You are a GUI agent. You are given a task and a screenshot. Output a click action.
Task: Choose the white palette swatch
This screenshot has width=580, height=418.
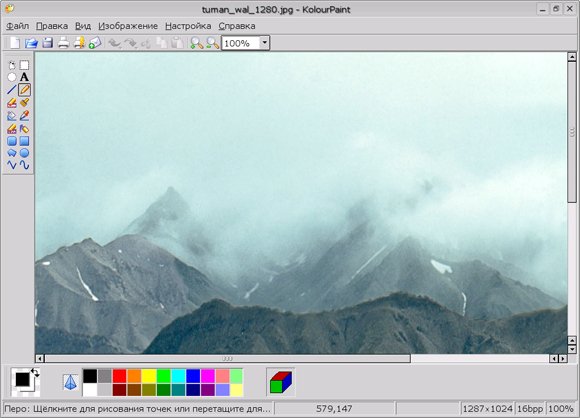point(90,390)
